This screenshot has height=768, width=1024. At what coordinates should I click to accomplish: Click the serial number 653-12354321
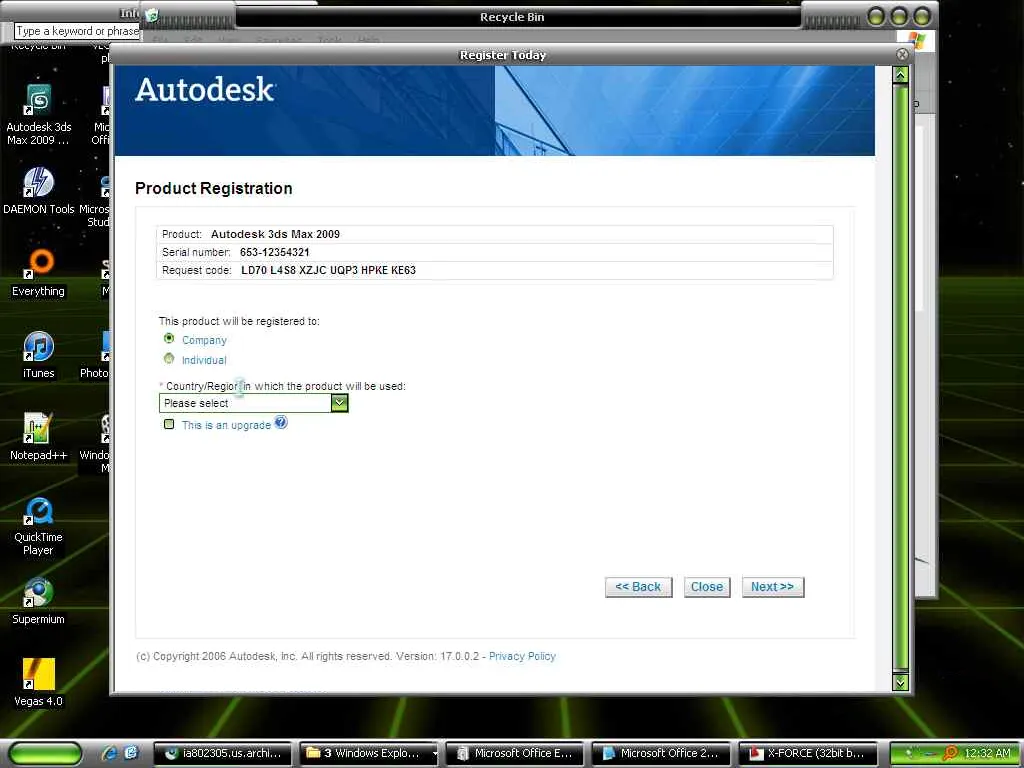[274, 252]
